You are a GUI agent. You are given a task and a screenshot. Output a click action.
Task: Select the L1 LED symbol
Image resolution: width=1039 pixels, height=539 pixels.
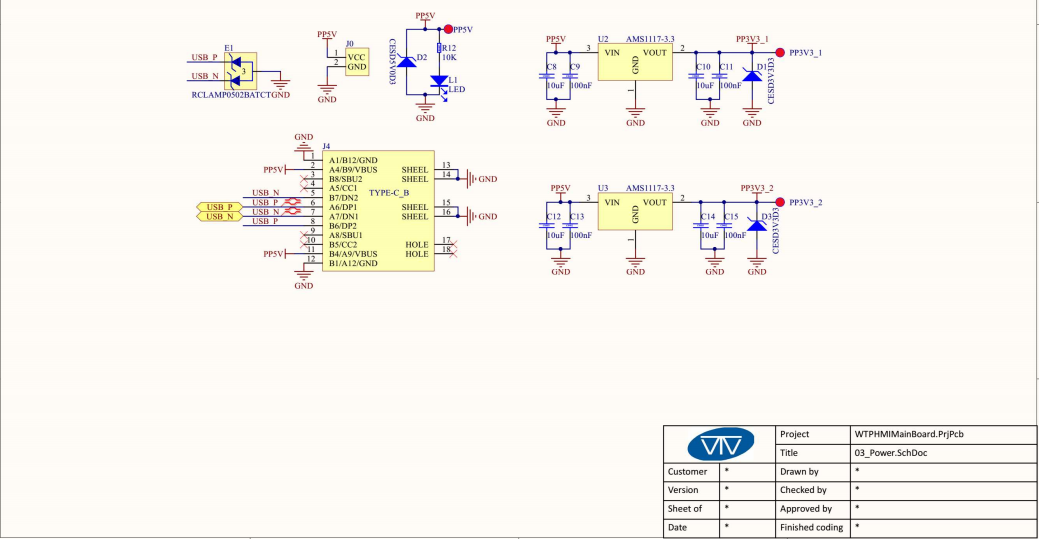[439, 81]
